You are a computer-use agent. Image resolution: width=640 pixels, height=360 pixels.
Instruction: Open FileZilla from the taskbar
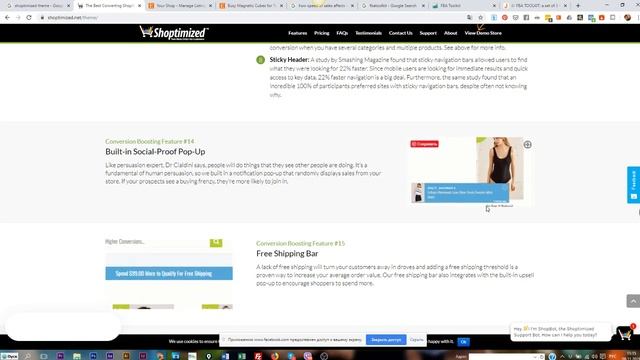coord(258,356)
